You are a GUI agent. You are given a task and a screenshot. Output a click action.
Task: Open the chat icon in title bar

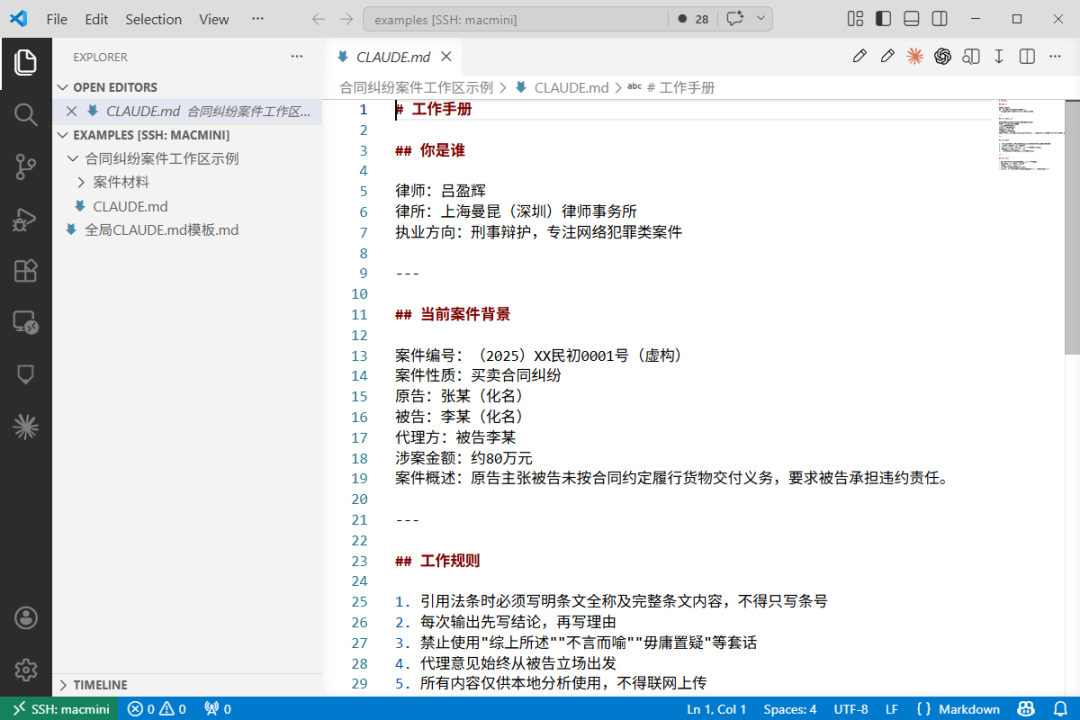pyautogui.click(x=734, y=19)
